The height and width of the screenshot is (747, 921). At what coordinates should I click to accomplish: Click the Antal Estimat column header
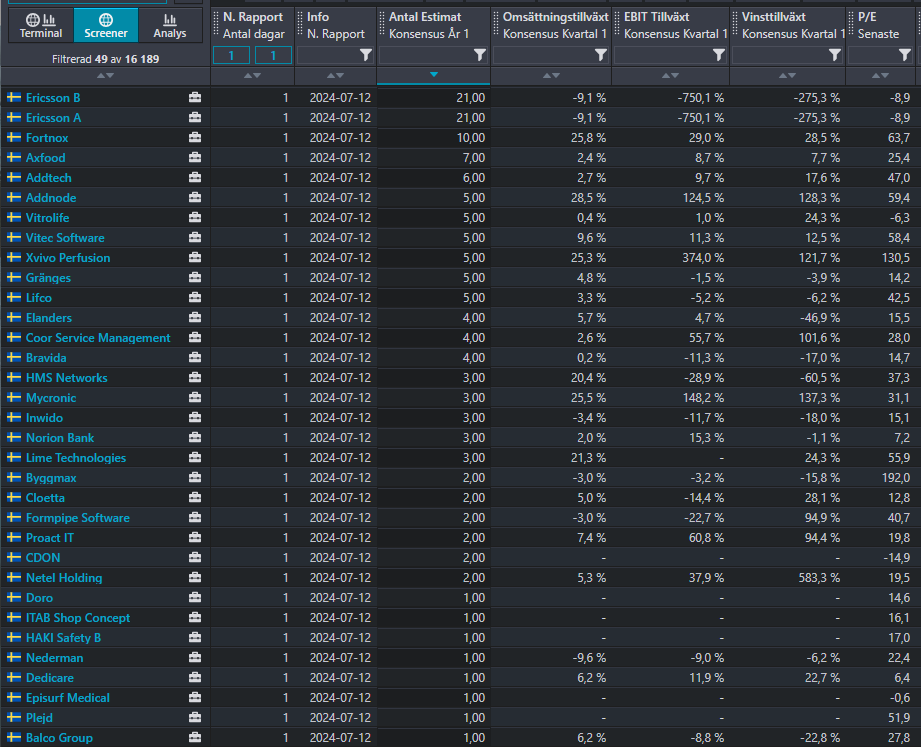coord(433,25)
